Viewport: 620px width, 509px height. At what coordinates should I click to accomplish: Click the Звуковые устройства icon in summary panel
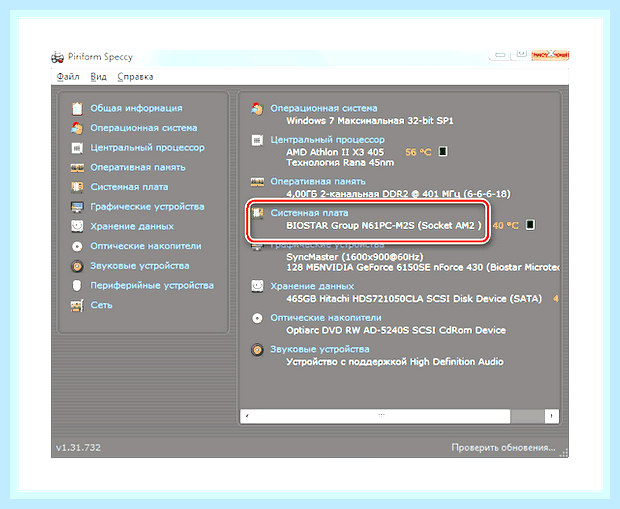point(257,350)
